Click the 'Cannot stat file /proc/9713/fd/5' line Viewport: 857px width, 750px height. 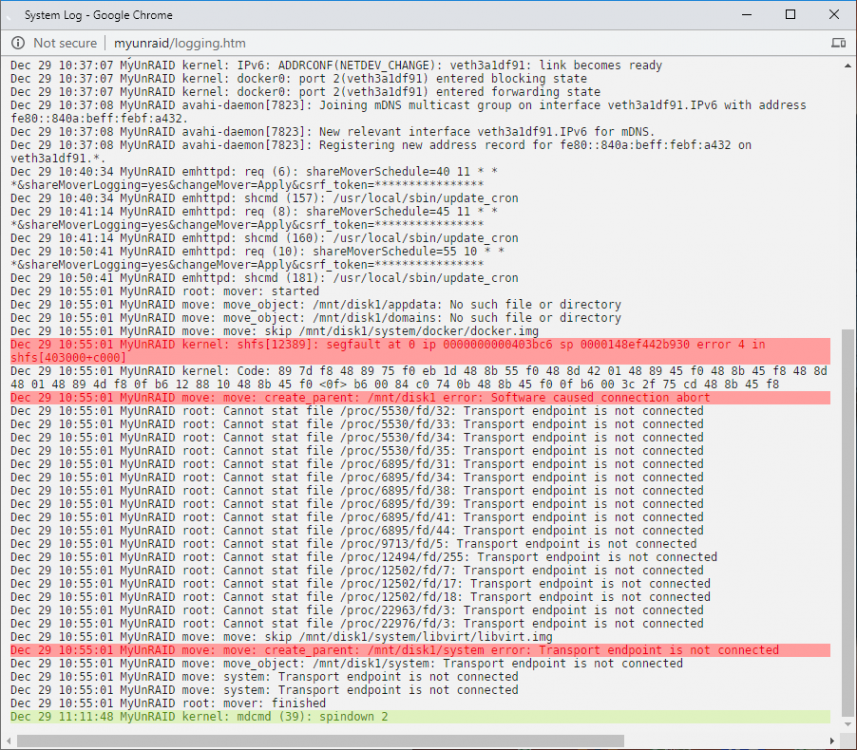point(353,543)
